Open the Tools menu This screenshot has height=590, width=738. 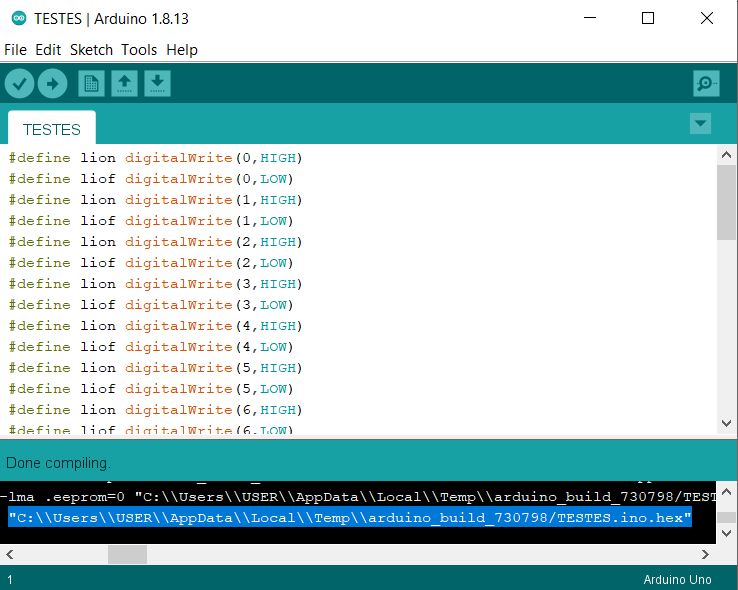point(139,50)
